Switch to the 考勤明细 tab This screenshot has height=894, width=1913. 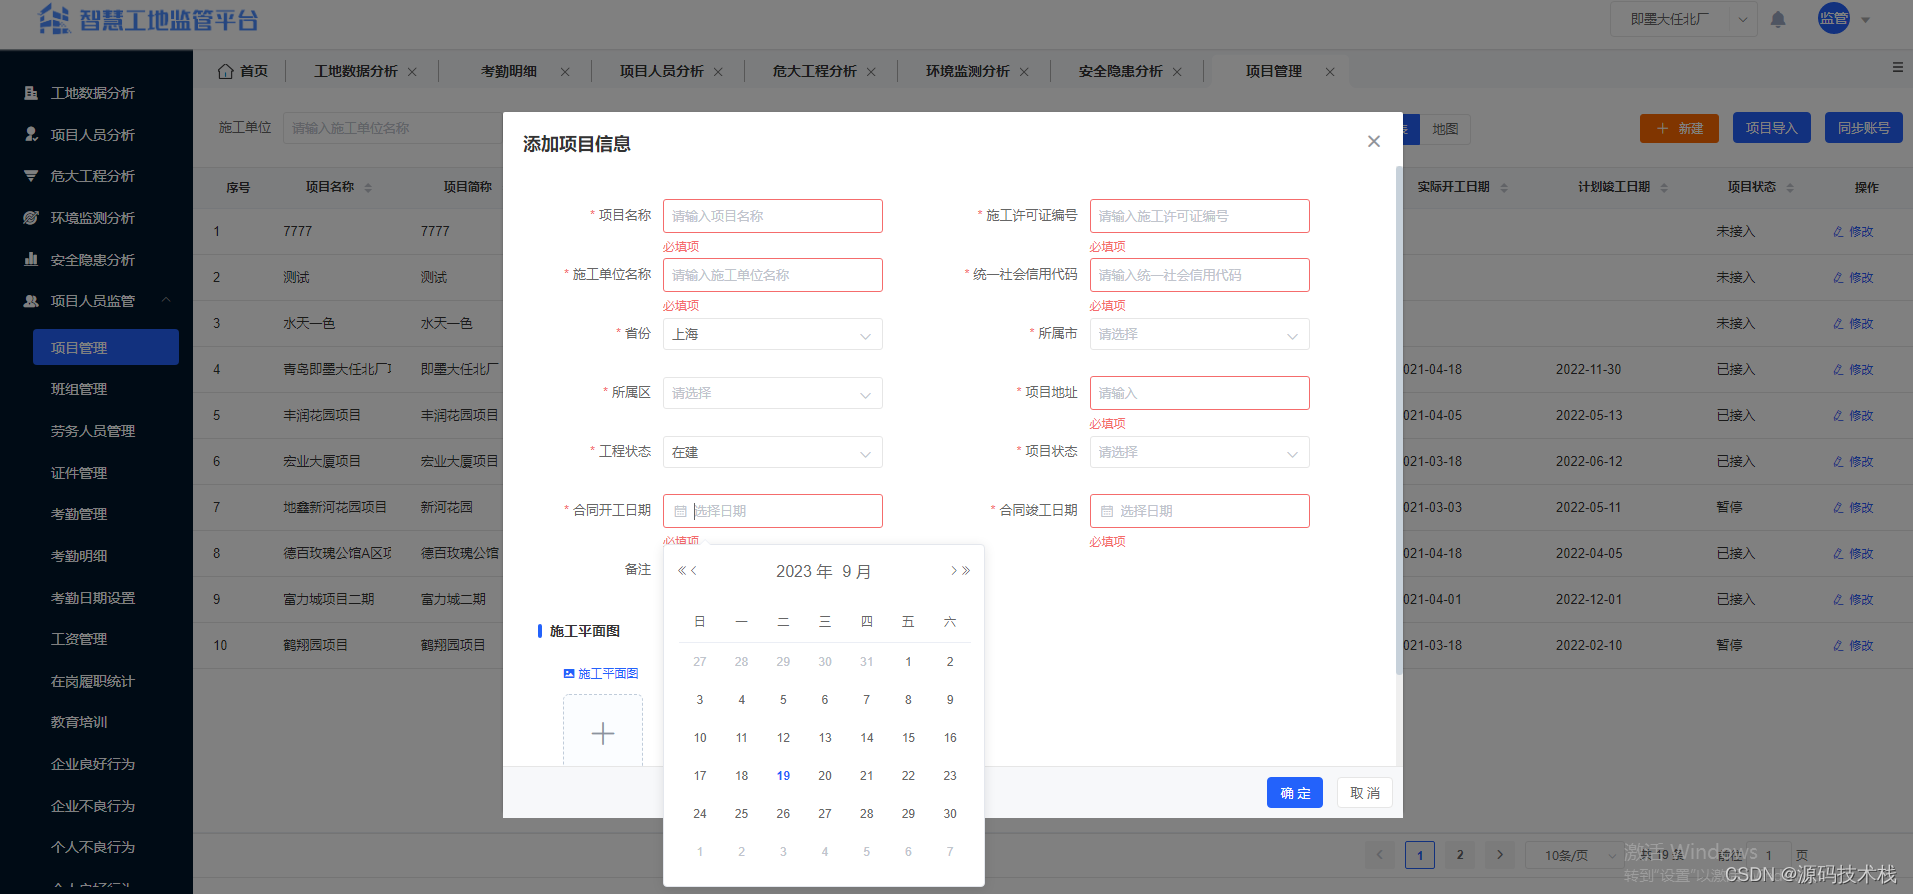coord(509,71)
